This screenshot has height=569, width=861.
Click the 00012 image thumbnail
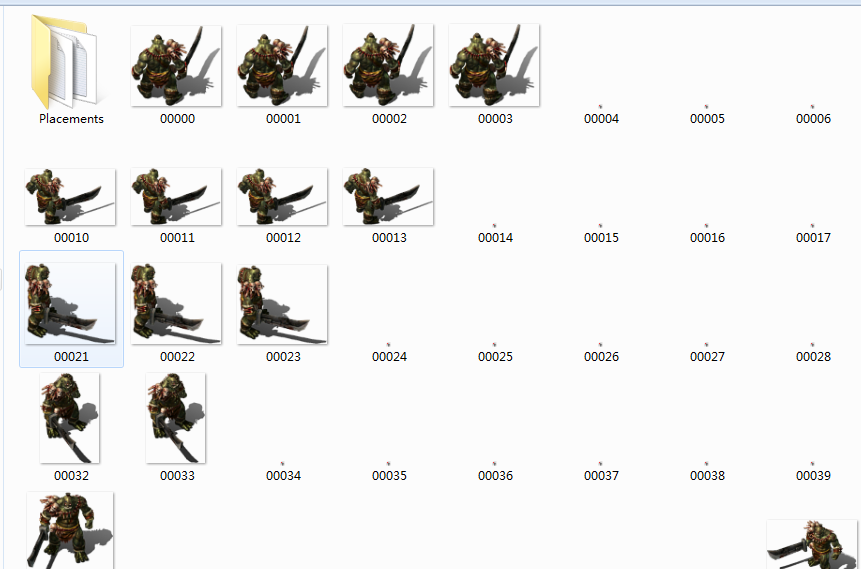pyautogui.click(x=282, y=197)
